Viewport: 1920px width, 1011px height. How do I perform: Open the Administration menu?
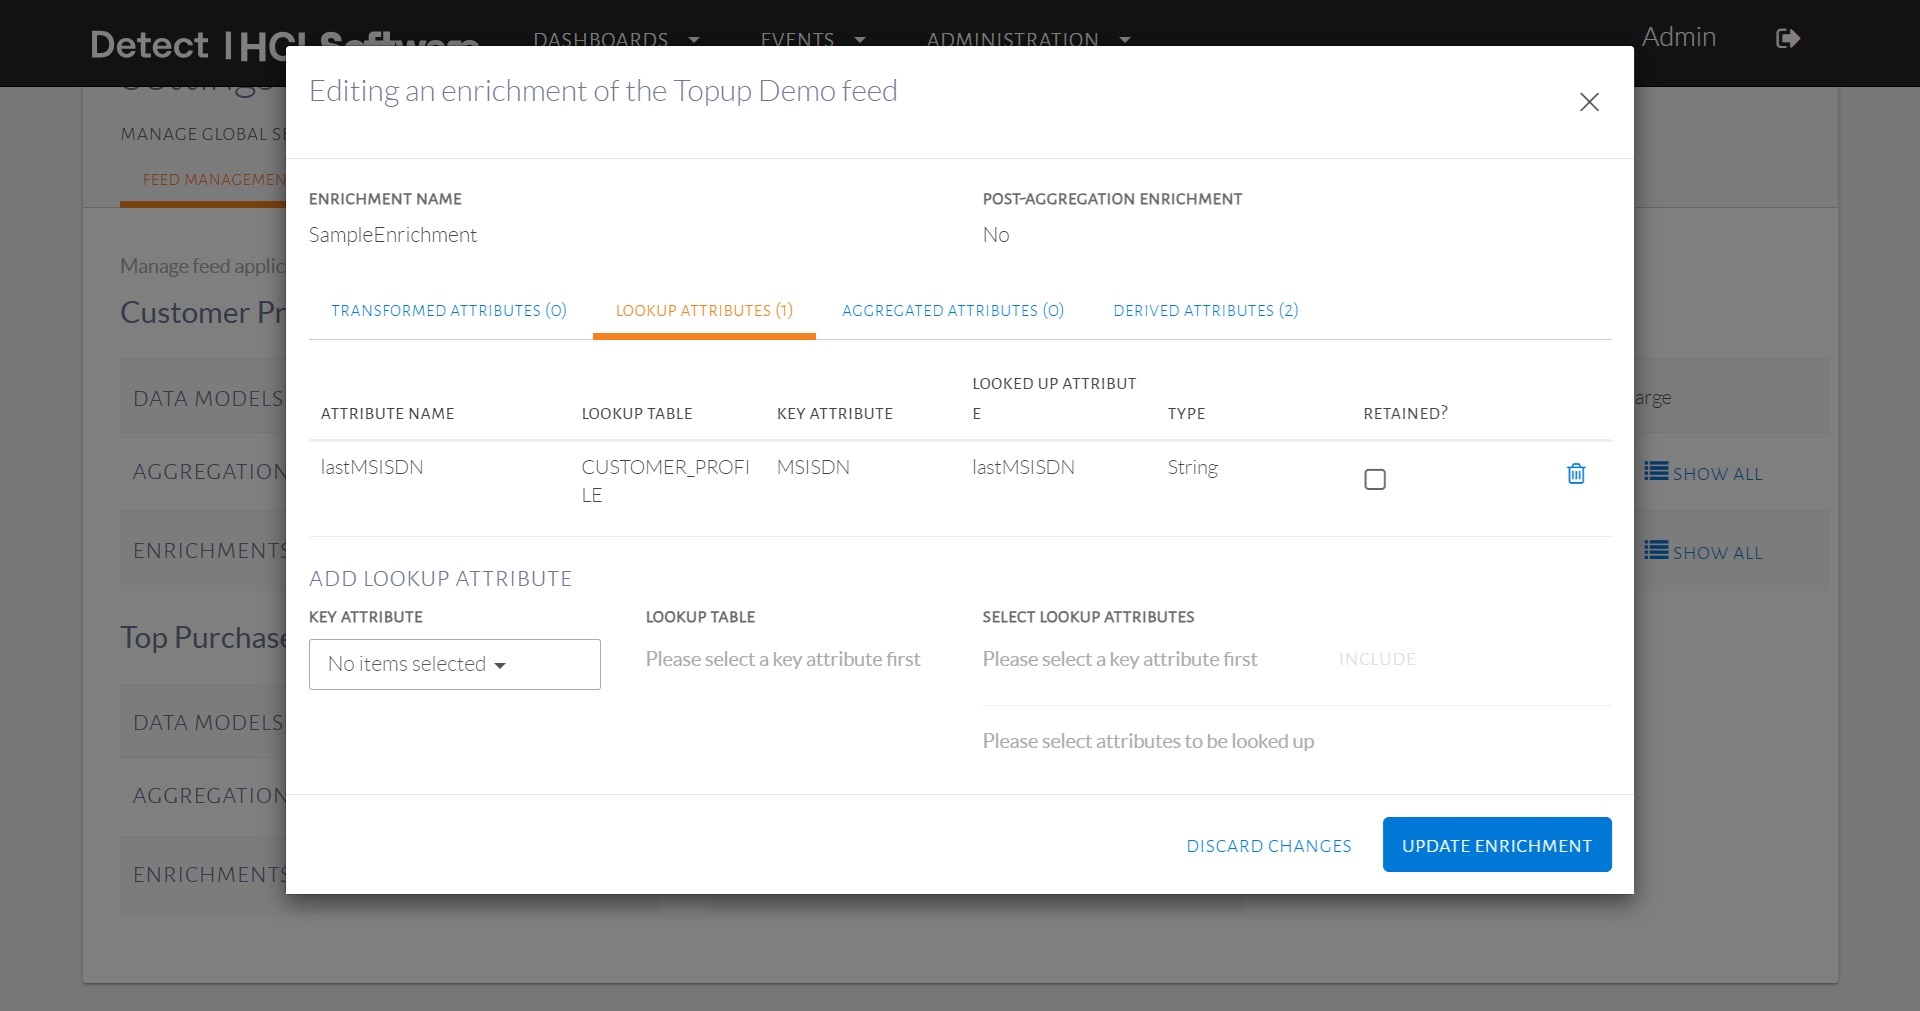[1027, 39]
